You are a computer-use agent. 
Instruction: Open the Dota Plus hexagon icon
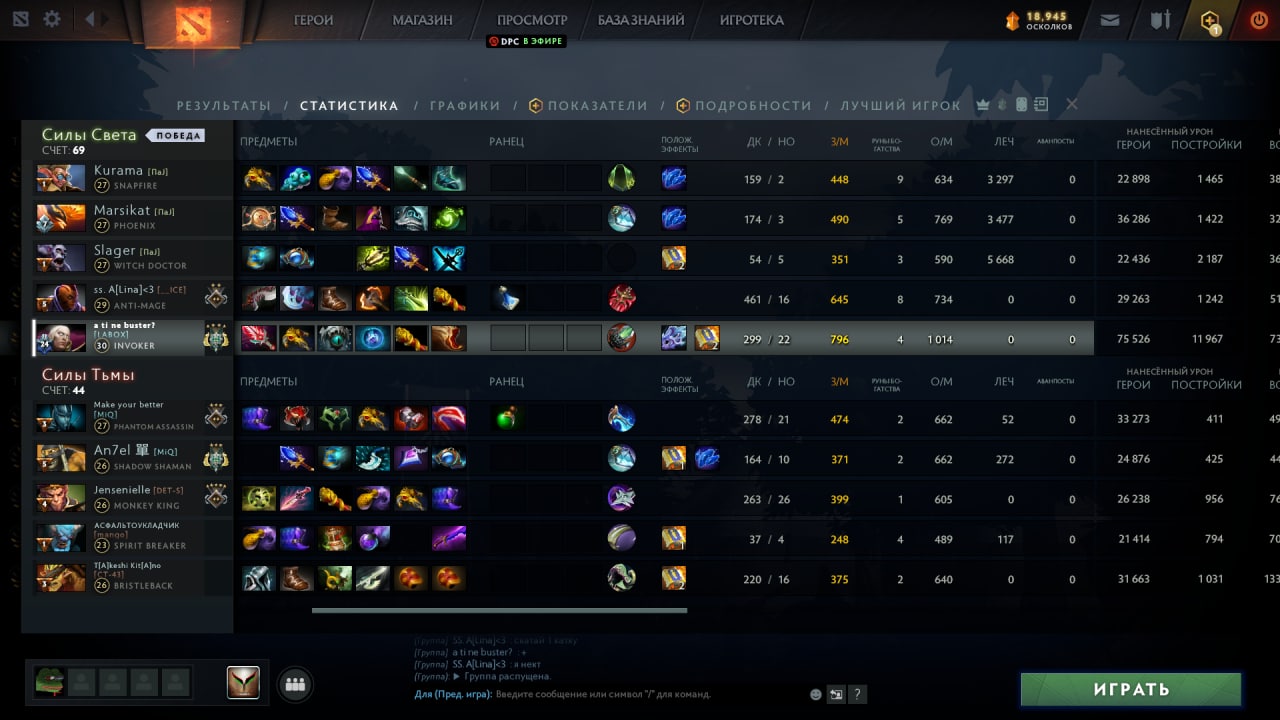(1210, 20)
